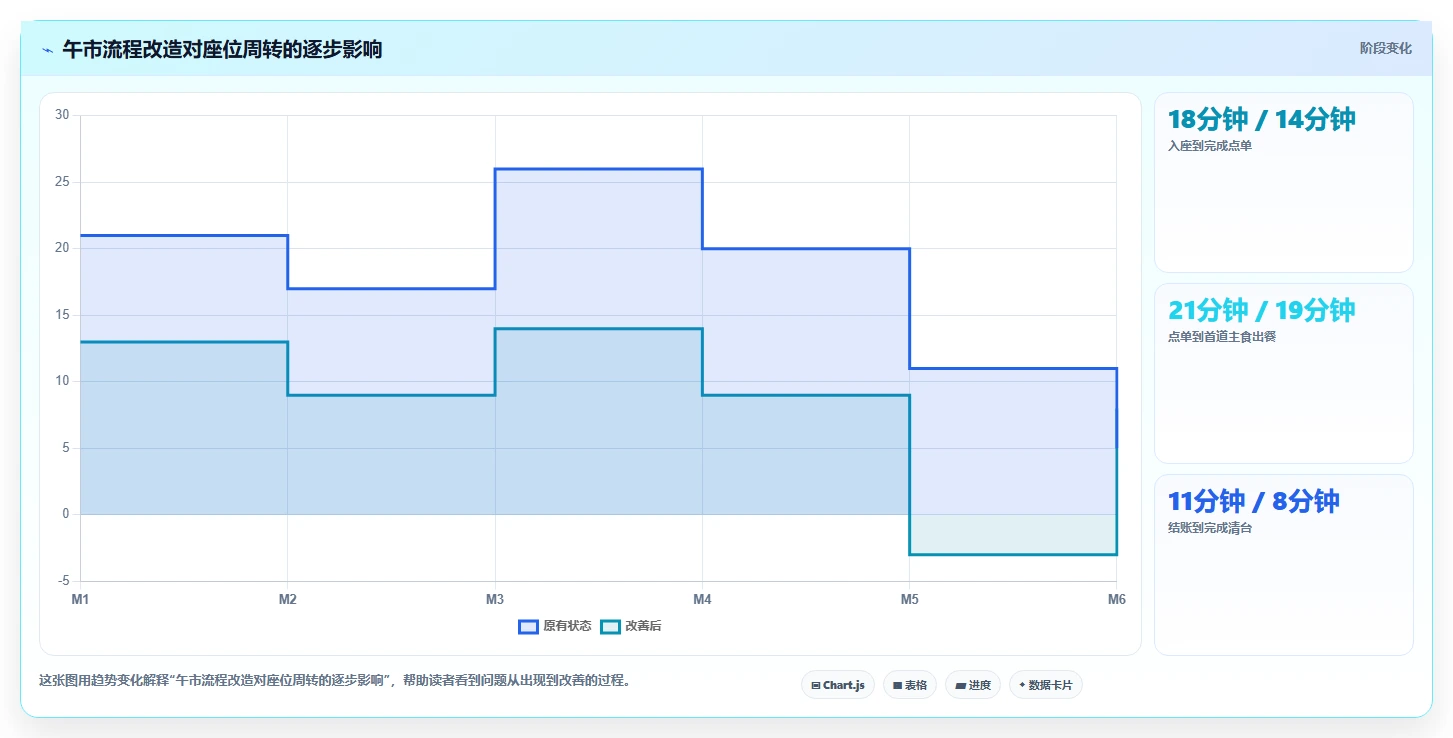Click the M2 x-axis label
Image resolution: width=1453 pixels, height=738 pixels.
click(287, 599)
